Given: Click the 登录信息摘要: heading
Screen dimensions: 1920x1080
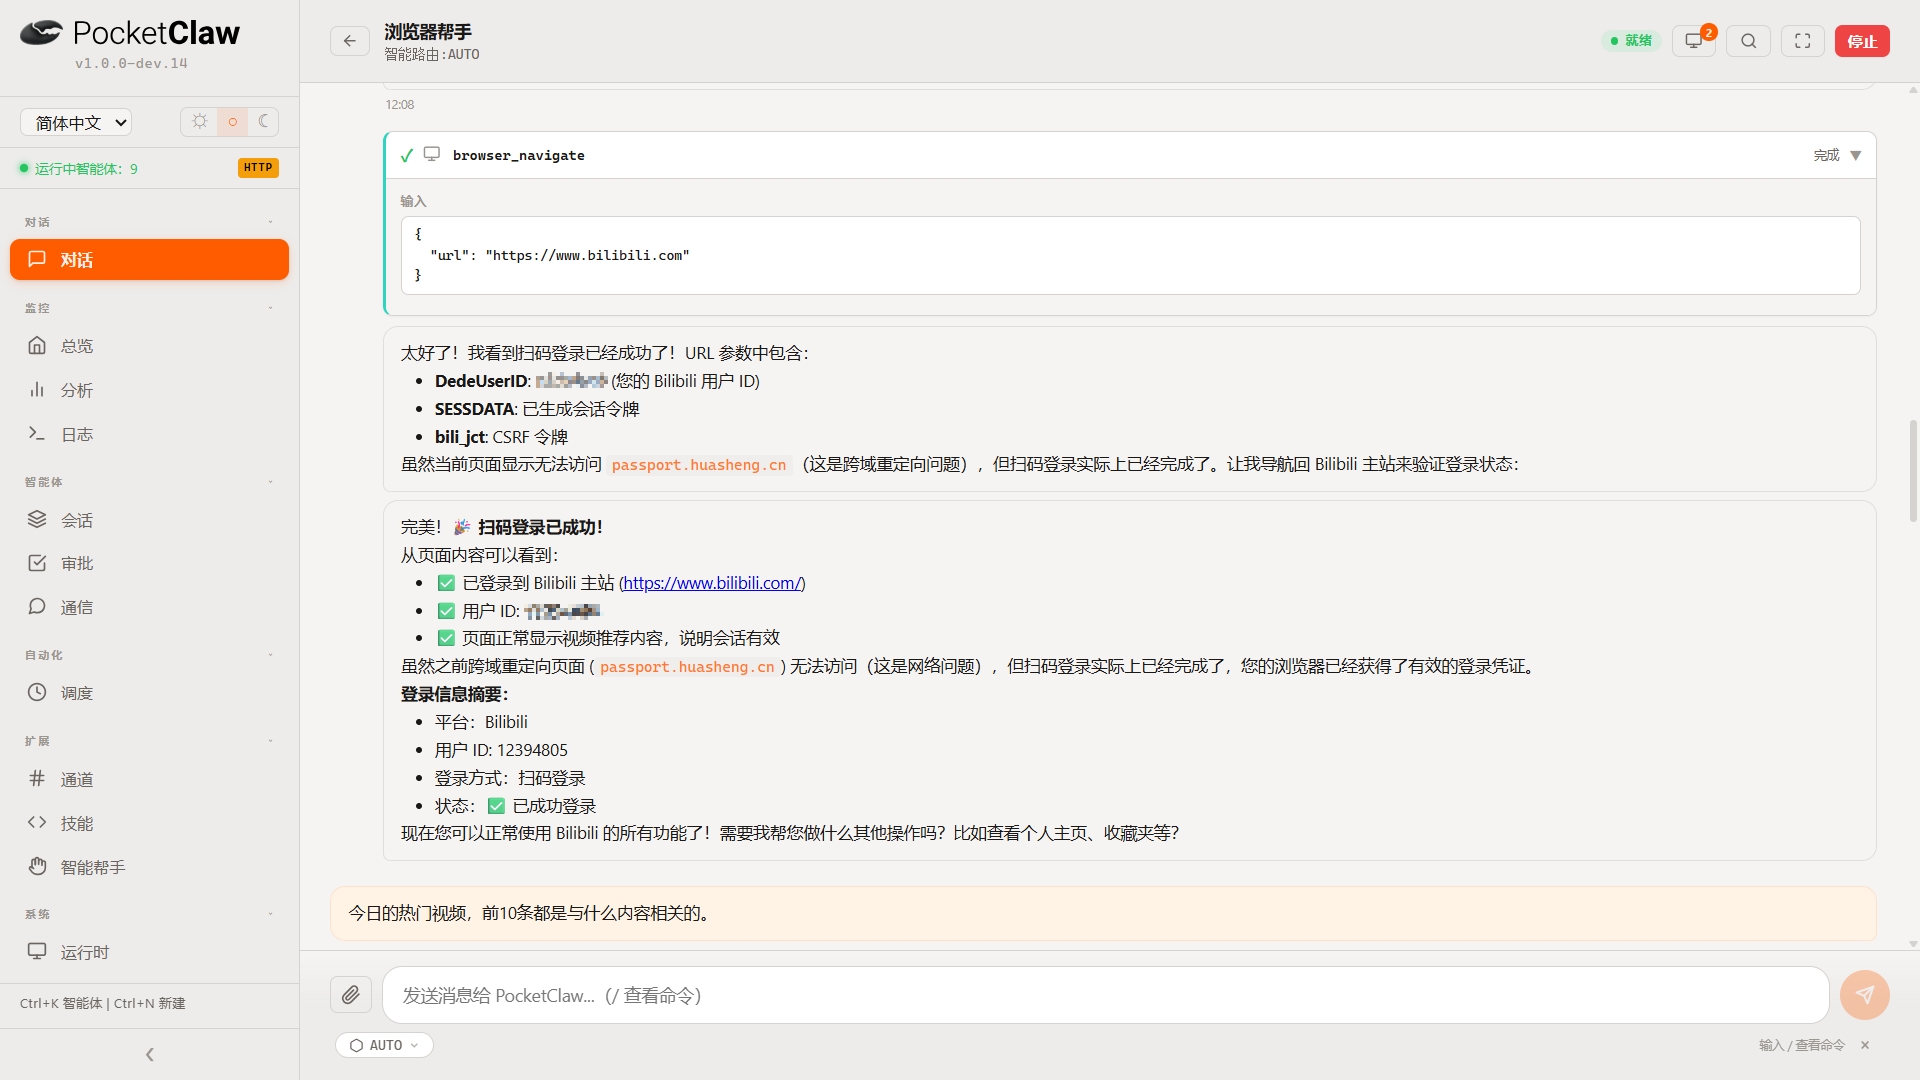Looking at the screenshot, I should (x=455, y=694).
